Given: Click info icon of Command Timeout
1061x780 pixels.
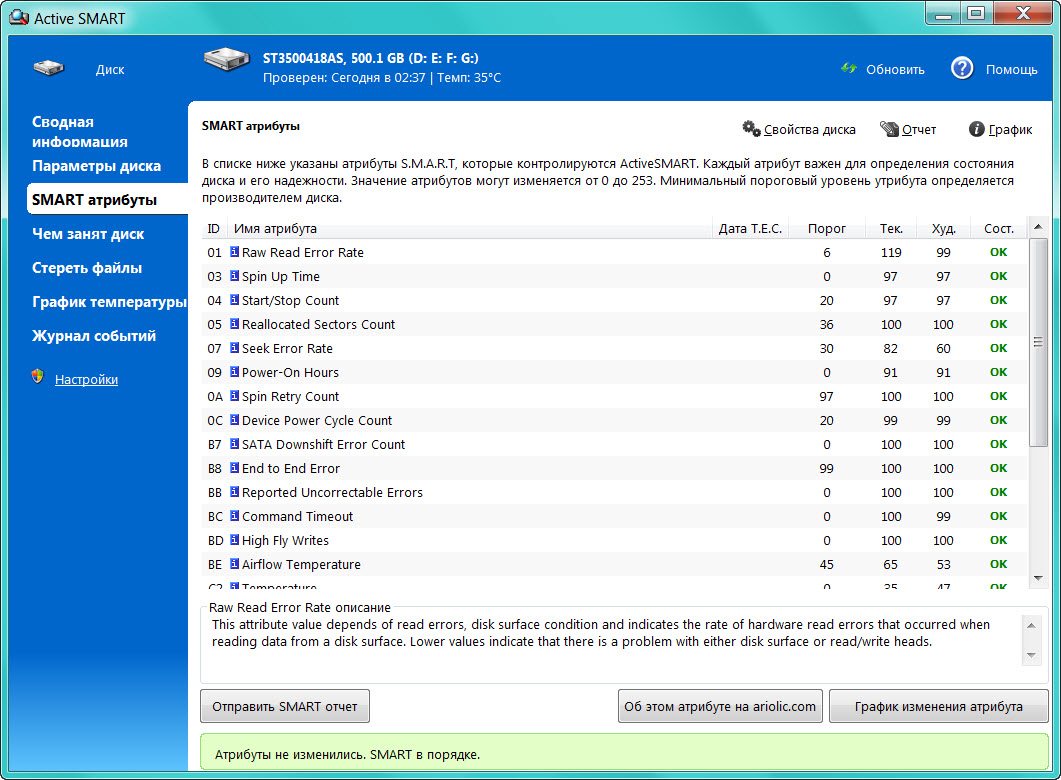Looking at the screenshot, I should click(234, 515).
